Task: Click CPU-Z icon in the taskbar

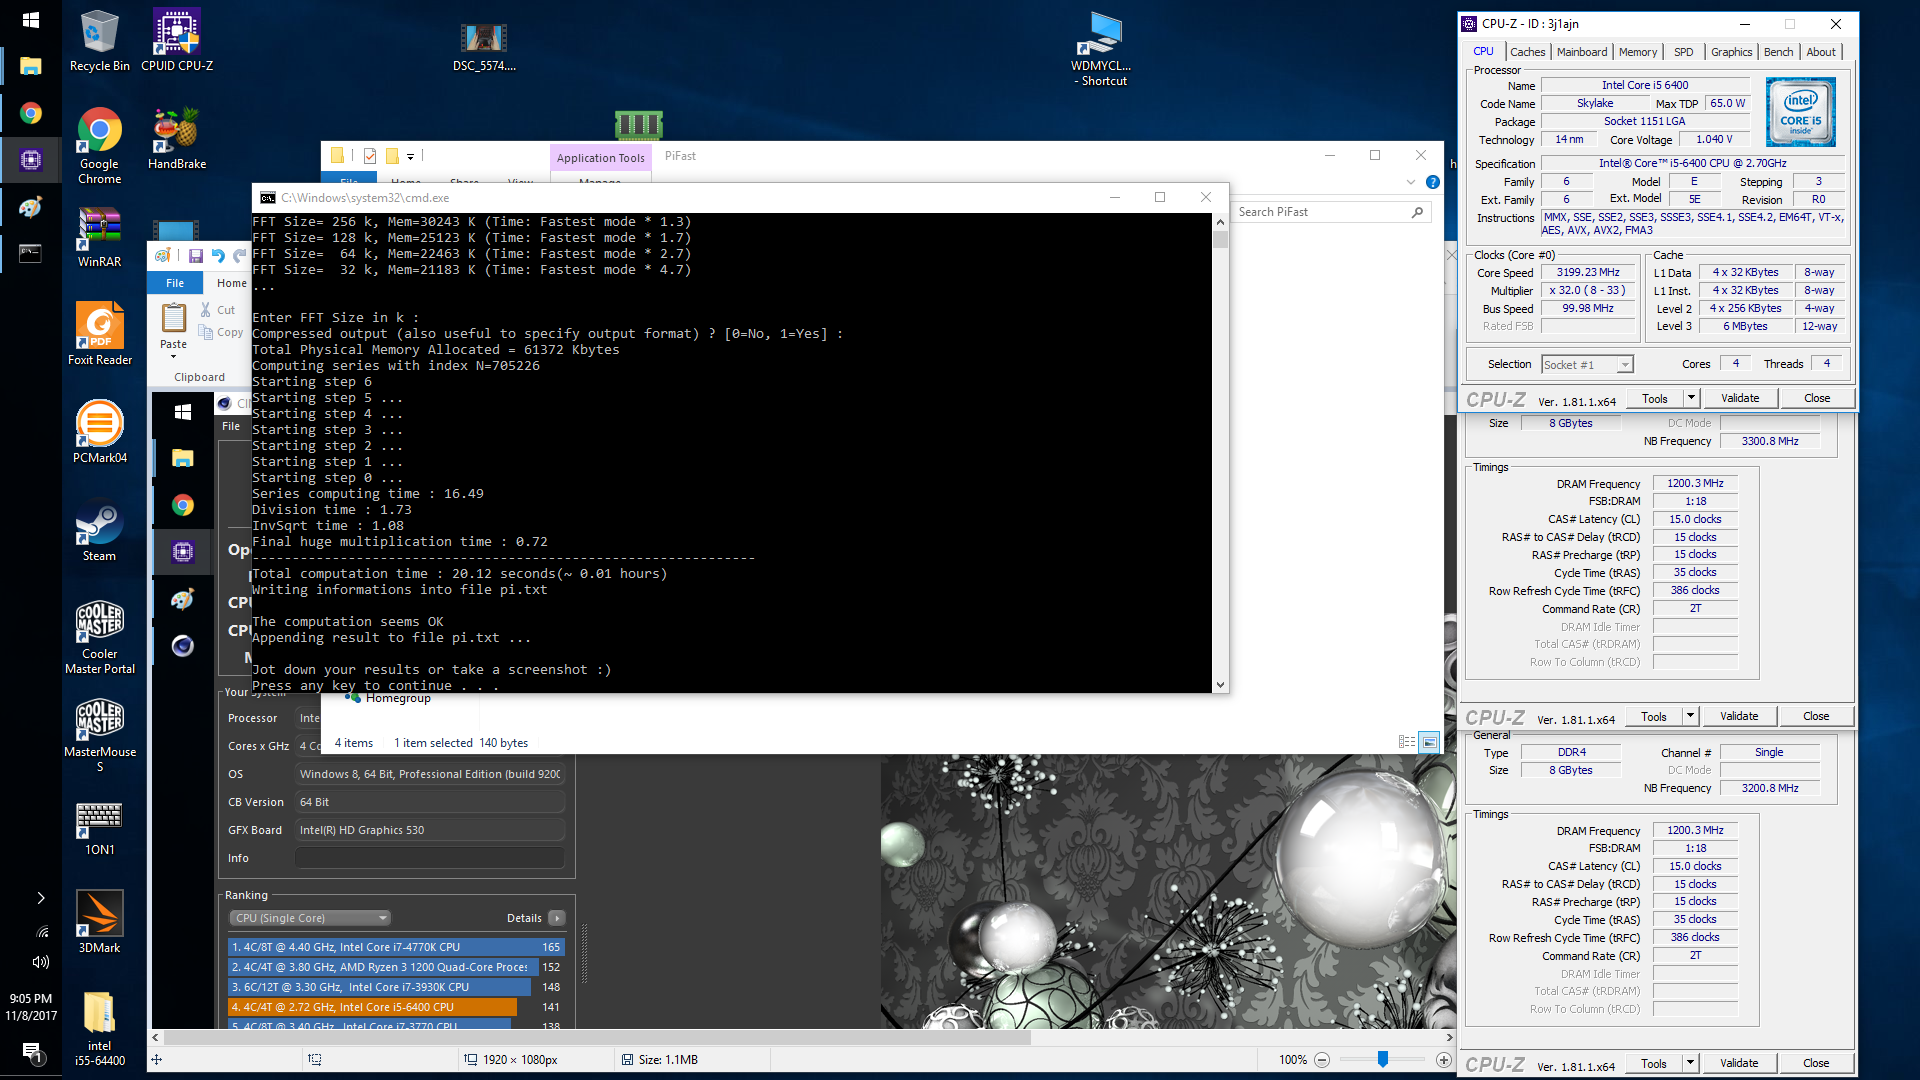Action: (x=31, y=159)
